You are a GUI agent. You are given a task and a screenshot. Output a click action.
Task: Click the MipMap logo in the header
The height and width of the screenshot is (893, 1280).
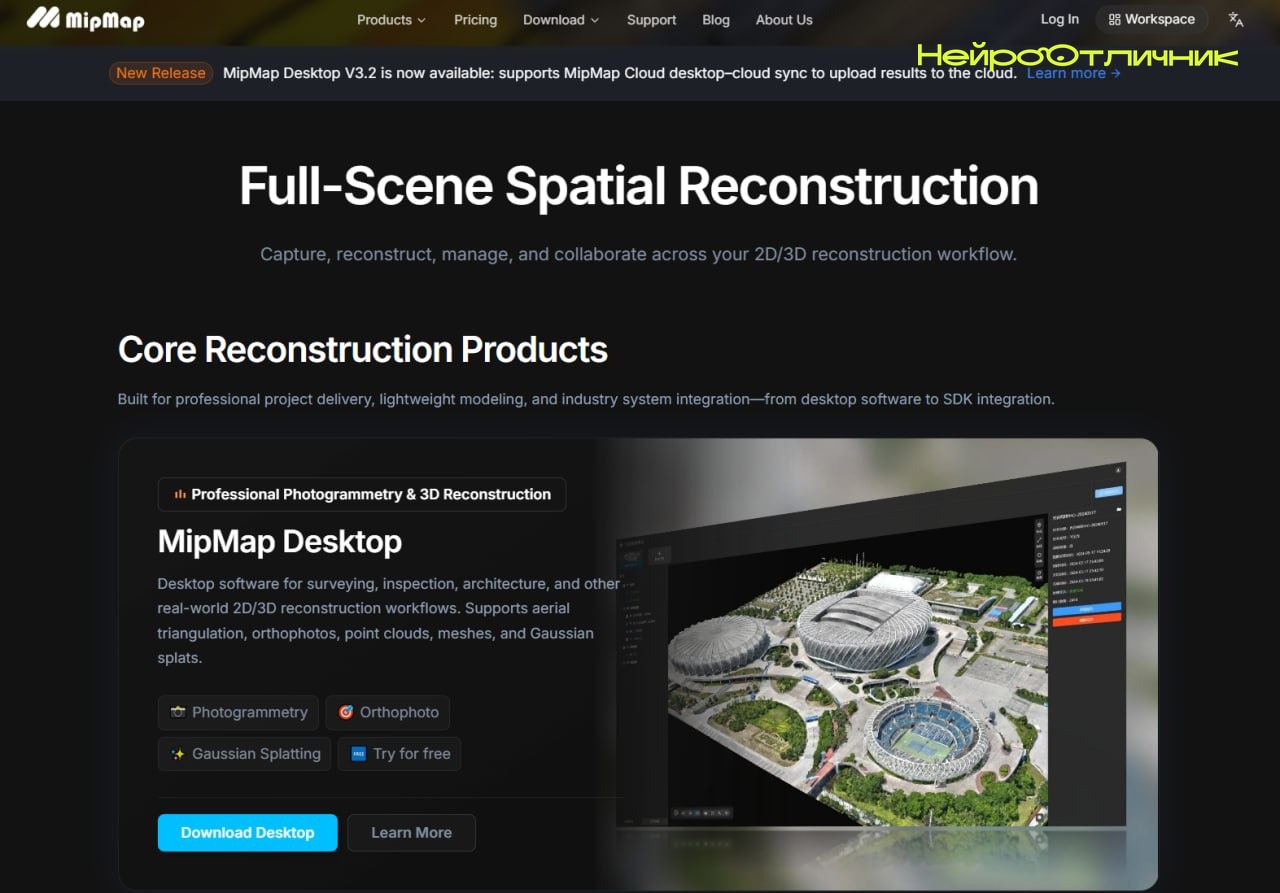point(85,19)
